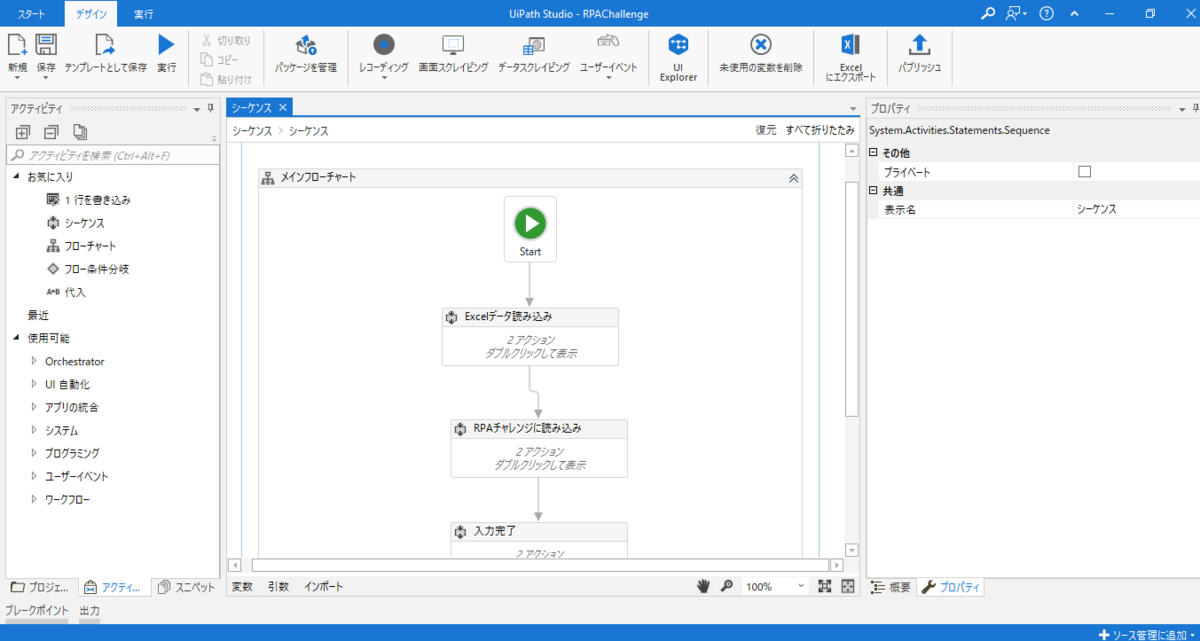Click 復元 (Restore) in designer header
Screen dimensions: 1200x641
coord(765,130)
